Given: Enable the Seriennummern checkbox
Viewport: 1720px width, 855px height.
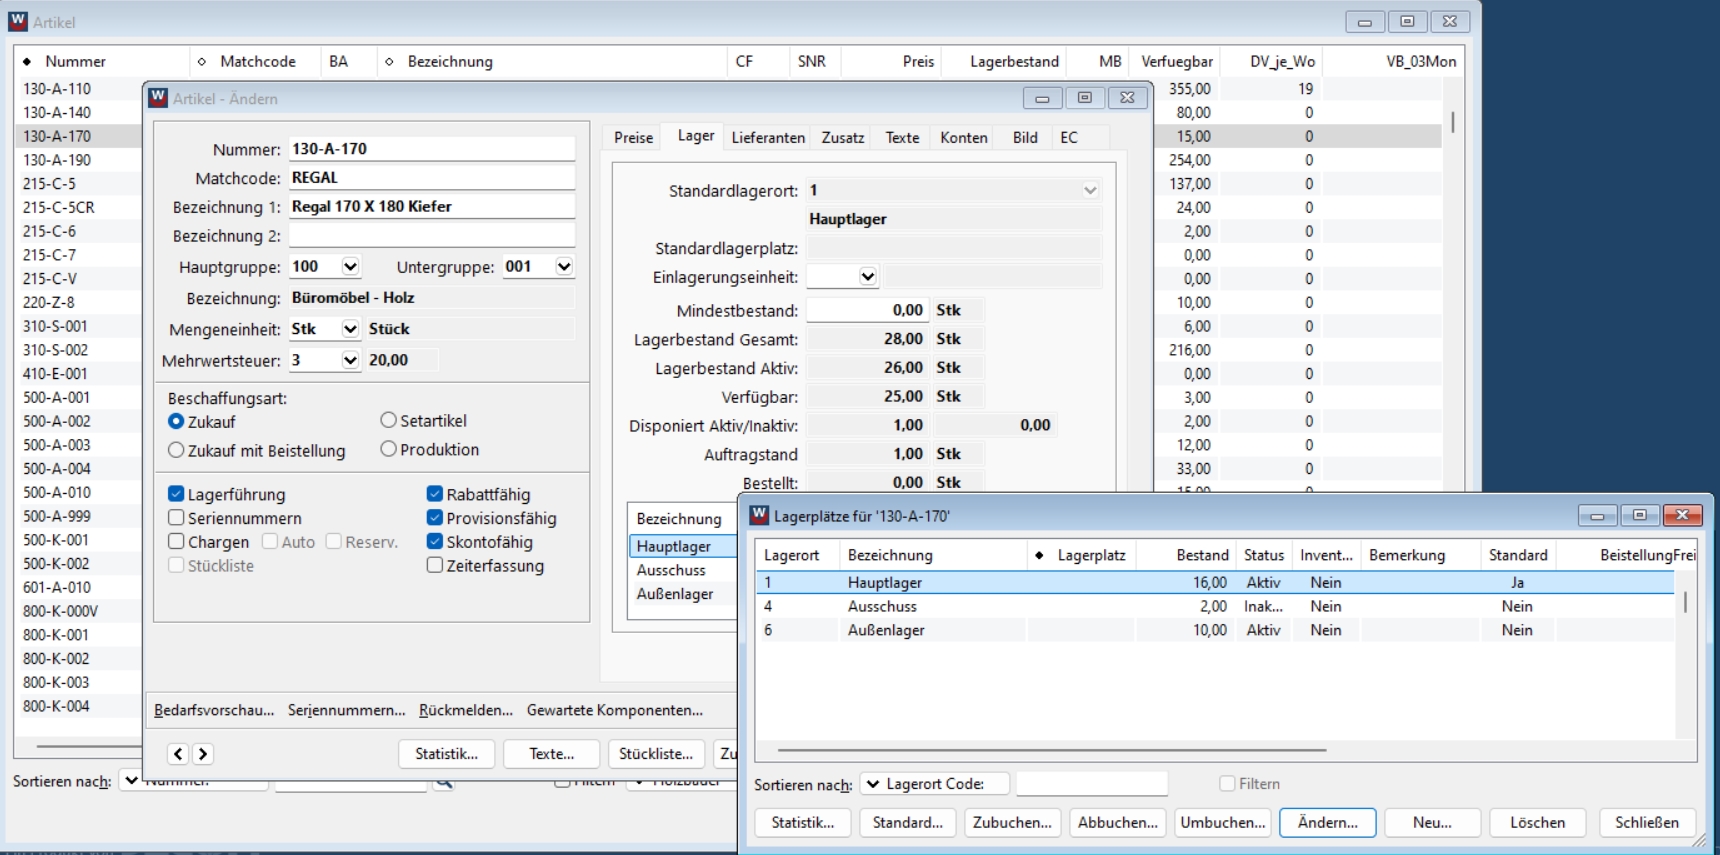Looking at the screenshot, I should click(176, 518).
